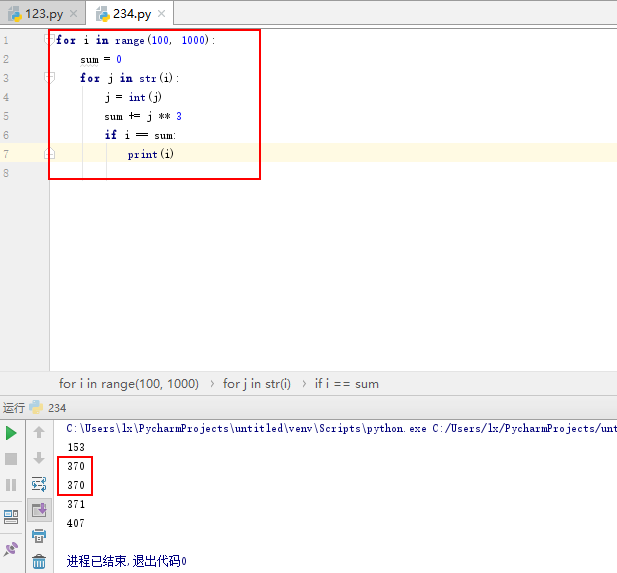Collapse the inner for loop on line 3
The height and width of the screenshot is (573, 617).
coord(50,78)
